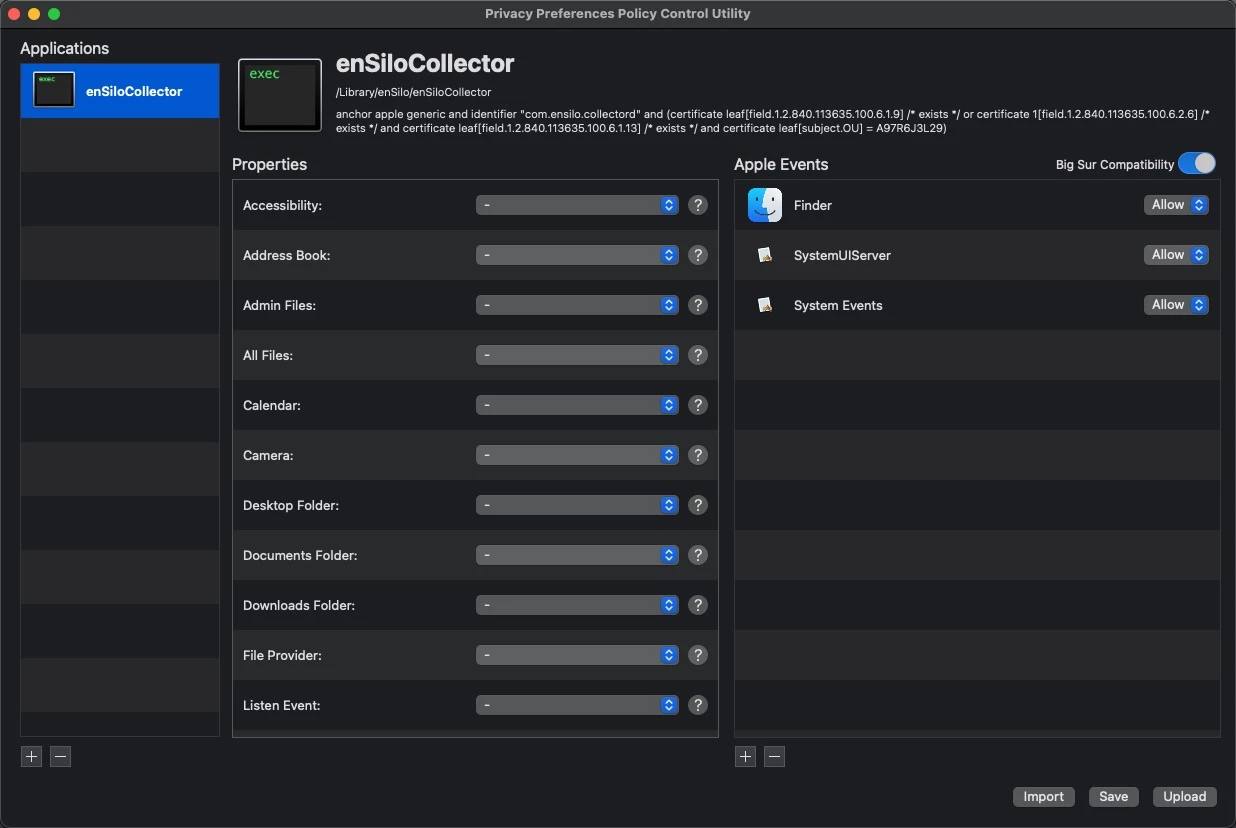
Task: Change Finder Allow dropdown setting
Action: pyautogui.click(x=1176, y=205)
